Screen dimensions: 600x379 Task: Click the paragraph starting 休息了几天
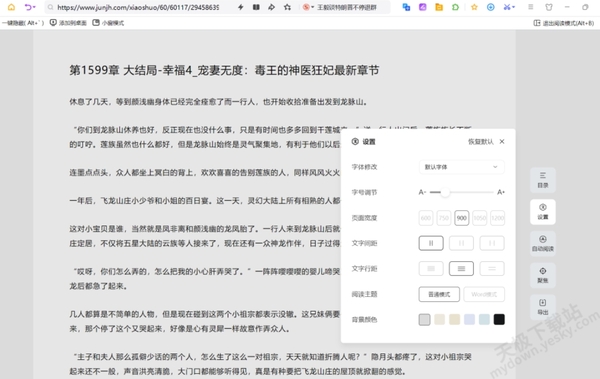219,102
